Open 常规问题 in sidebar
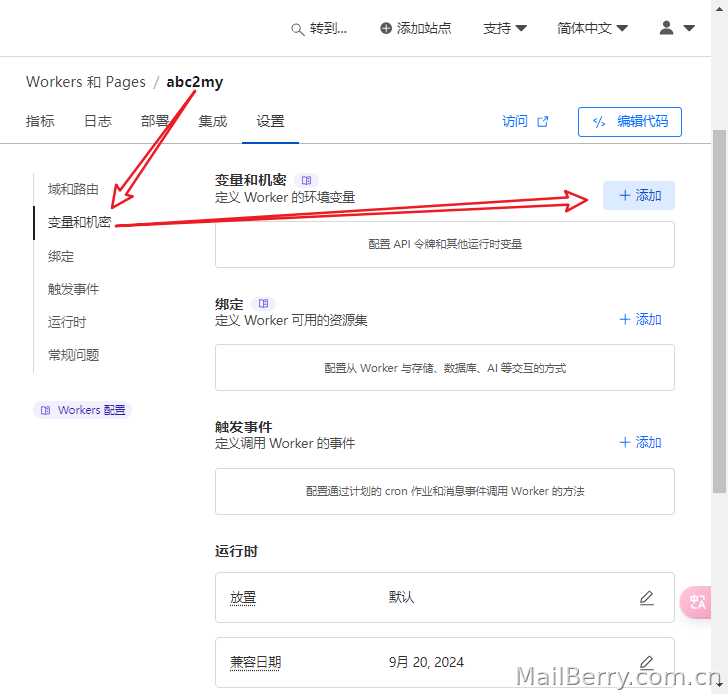 click(x=73, y=355)
